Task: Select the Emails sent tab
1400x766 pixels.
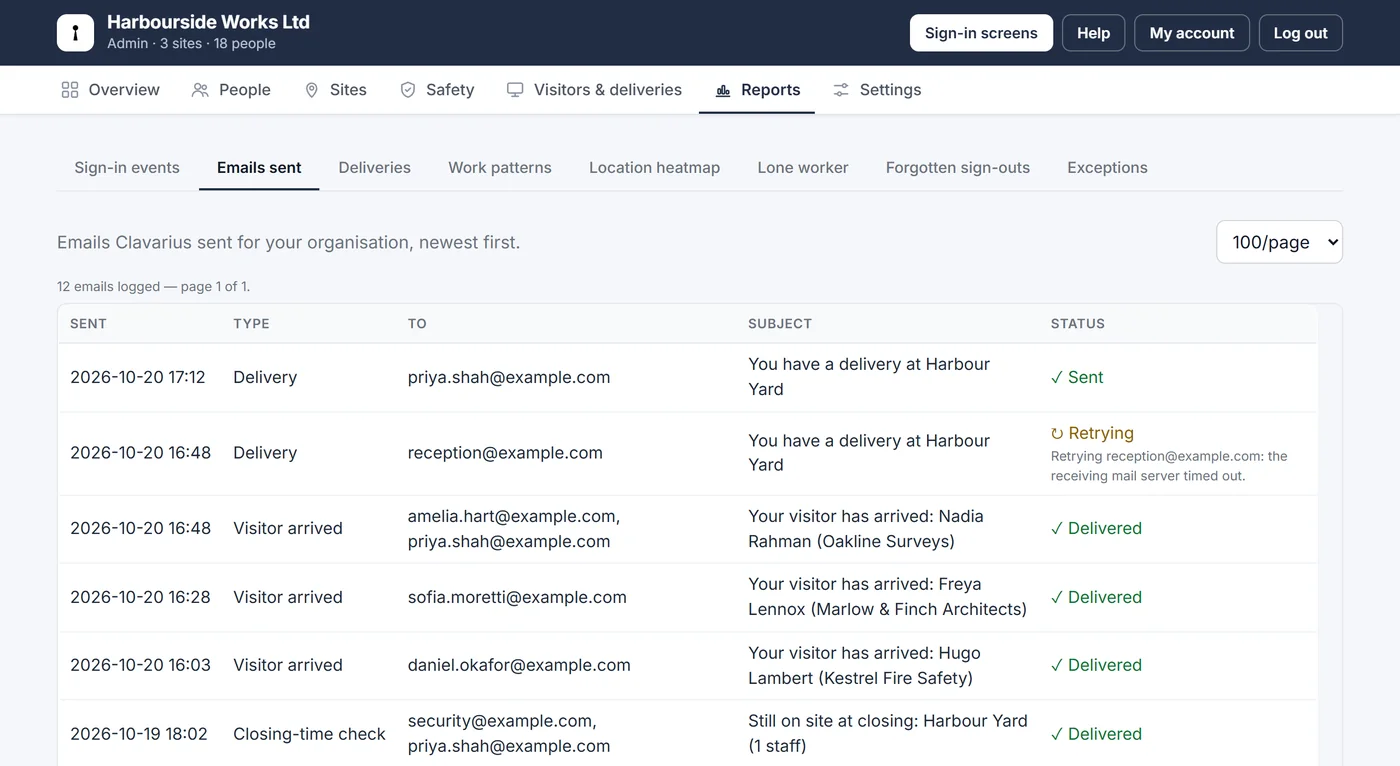Action: click(259, 168)
